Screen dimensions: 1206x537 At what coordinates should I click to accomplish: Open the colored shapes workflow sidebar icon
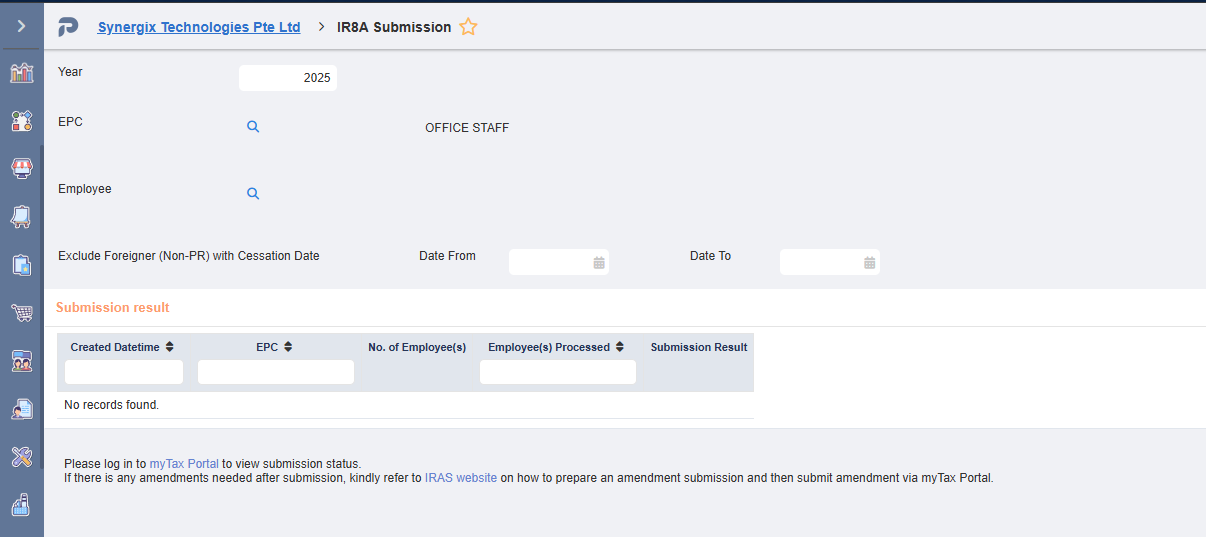click(x=21, y=121)
